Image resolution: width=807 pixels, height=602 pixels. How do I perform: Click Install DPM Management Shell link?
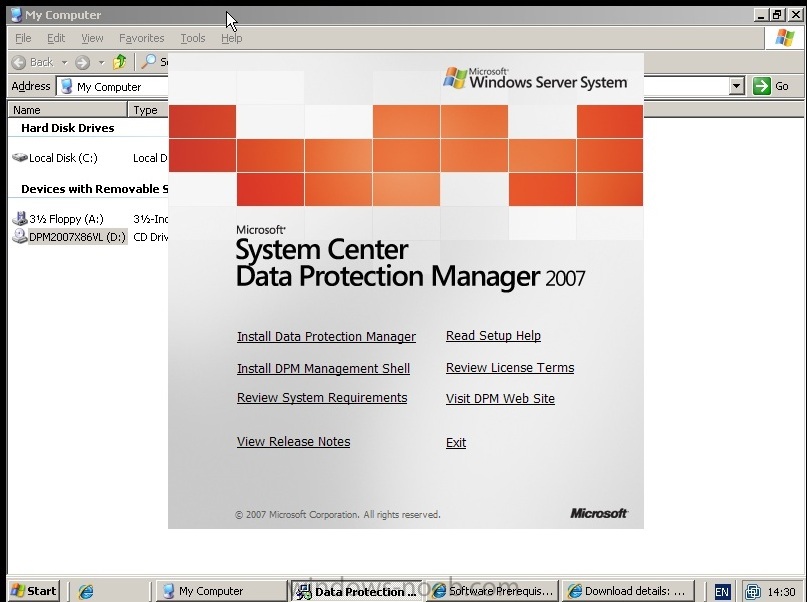323,368
